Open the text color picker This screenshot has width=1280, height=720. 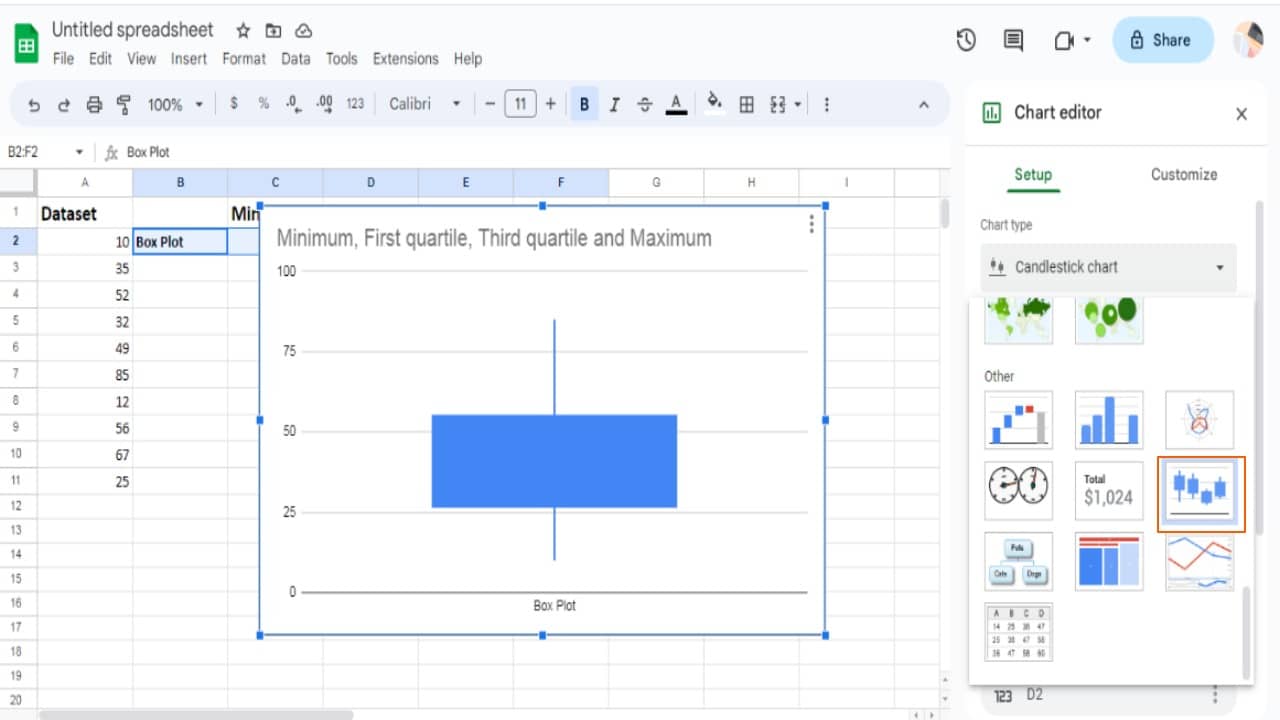pyautogui.click(x=675, y=103)
